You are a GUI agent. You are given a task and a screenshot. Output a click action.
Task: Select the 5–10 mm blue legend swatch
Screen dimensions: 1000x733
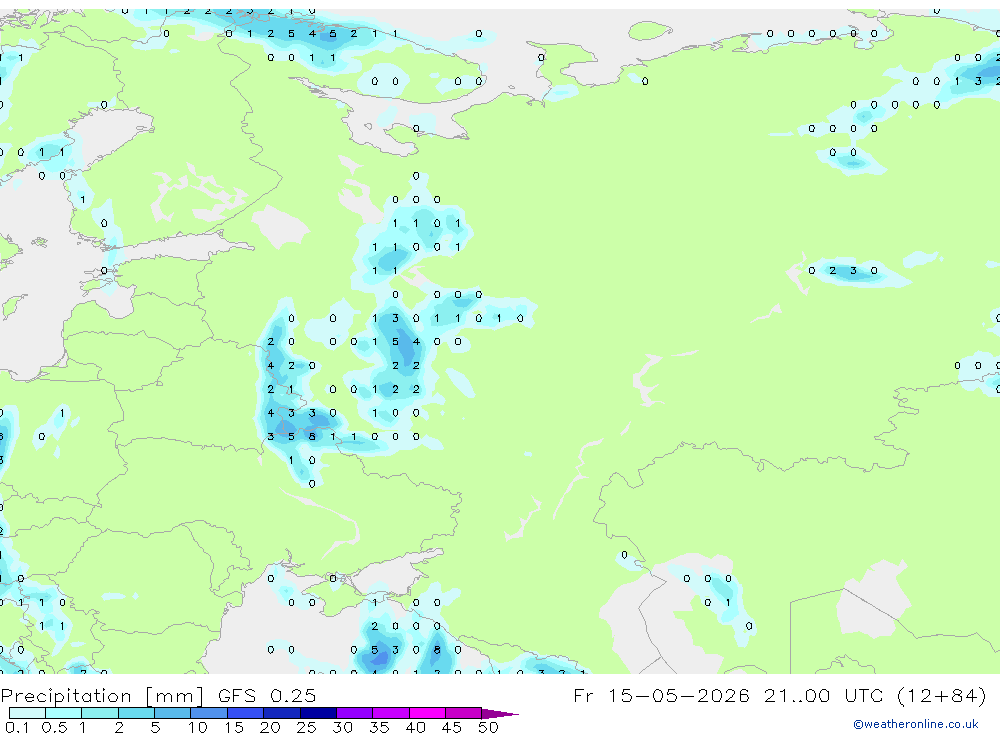pos(172,713)
